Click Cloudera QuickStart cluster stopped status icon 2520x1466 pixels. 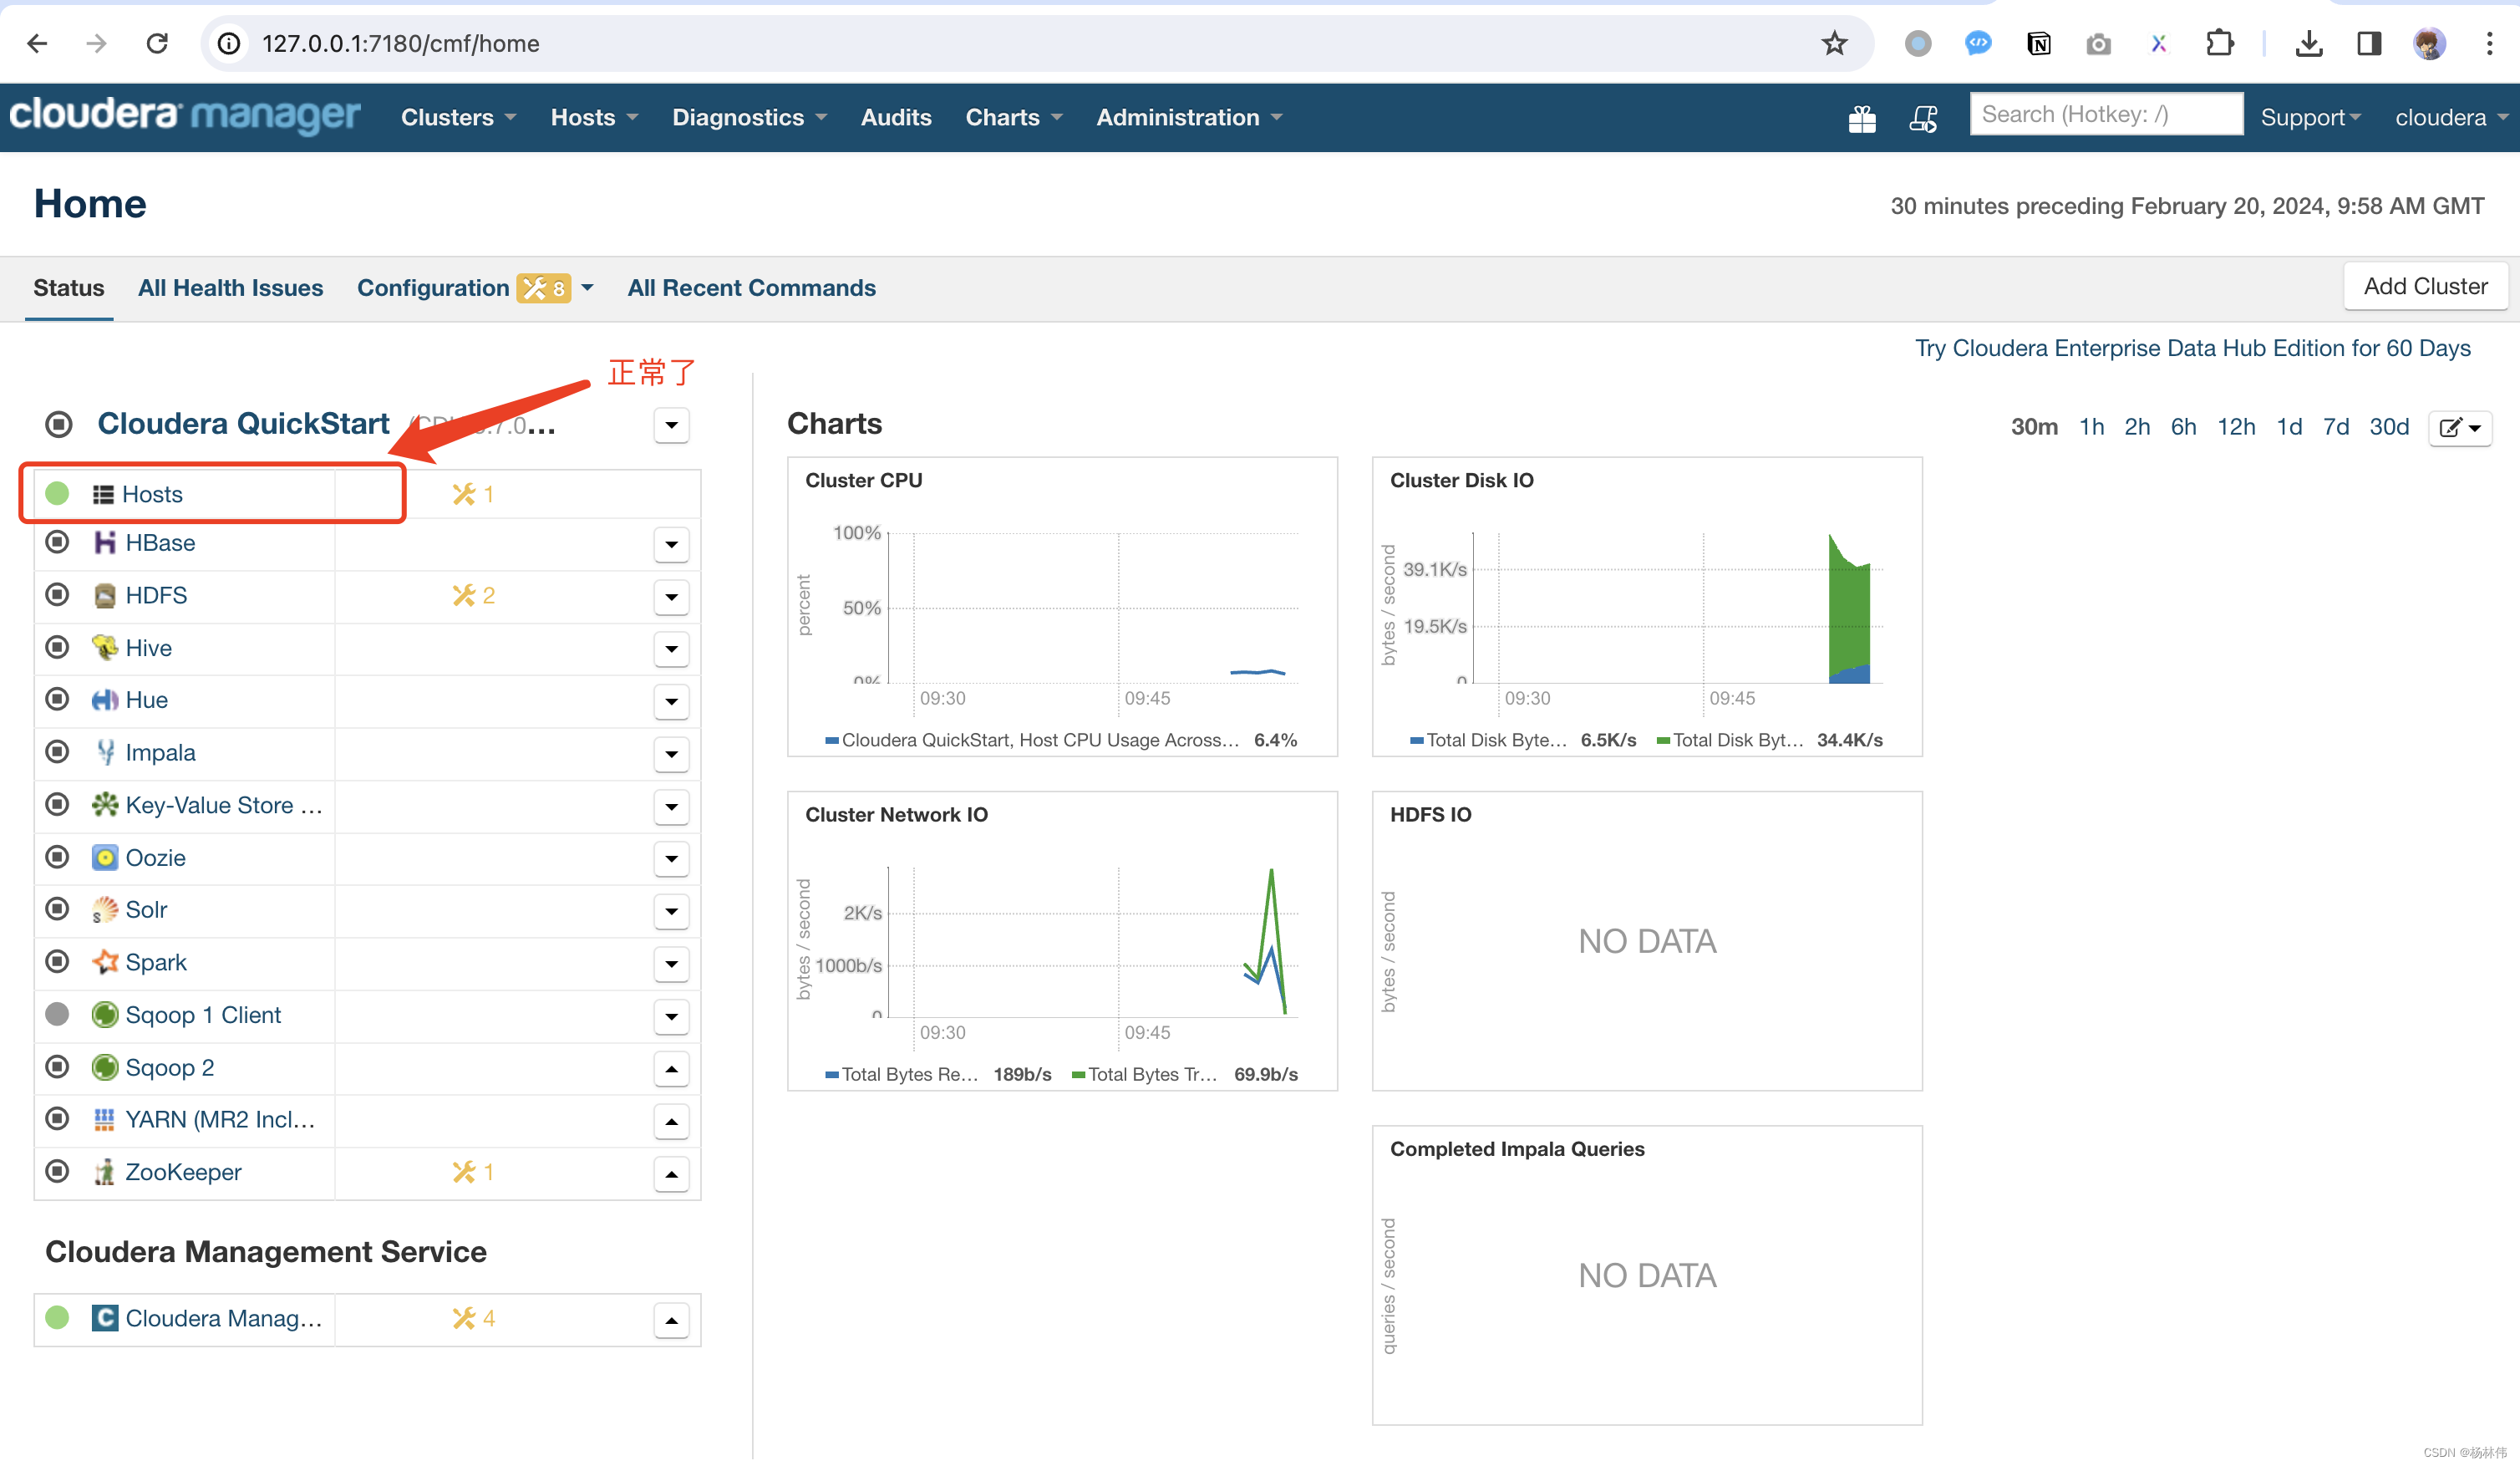[59, 424]
